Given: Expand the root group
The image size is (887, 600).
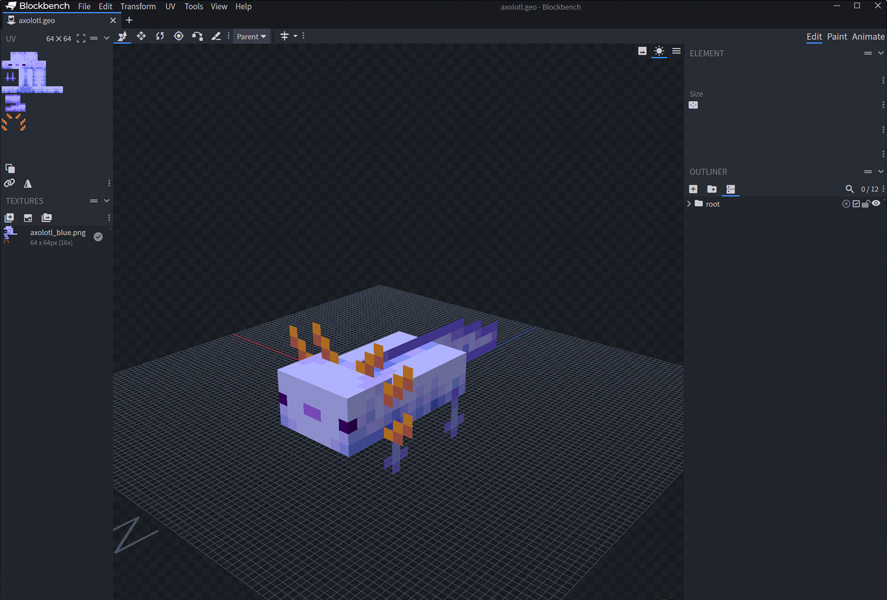Looking at the screenshot, I should (x=689, y=204).
